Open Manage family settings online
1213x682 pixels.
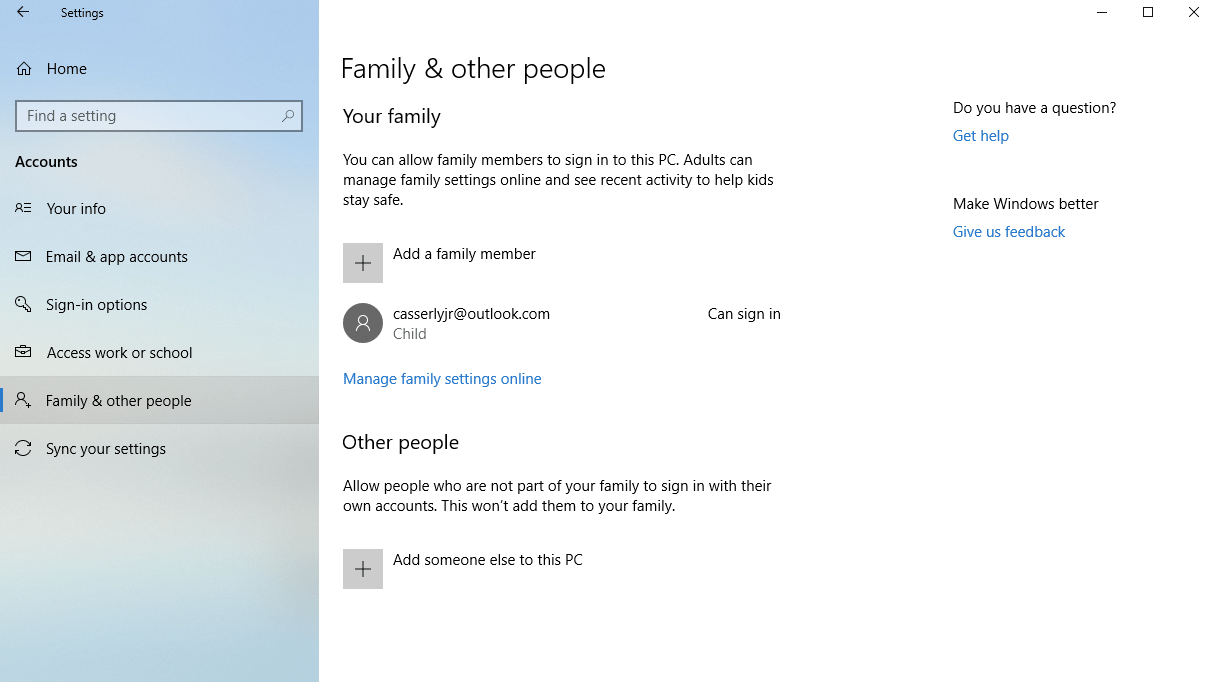(x=442, y=378)
